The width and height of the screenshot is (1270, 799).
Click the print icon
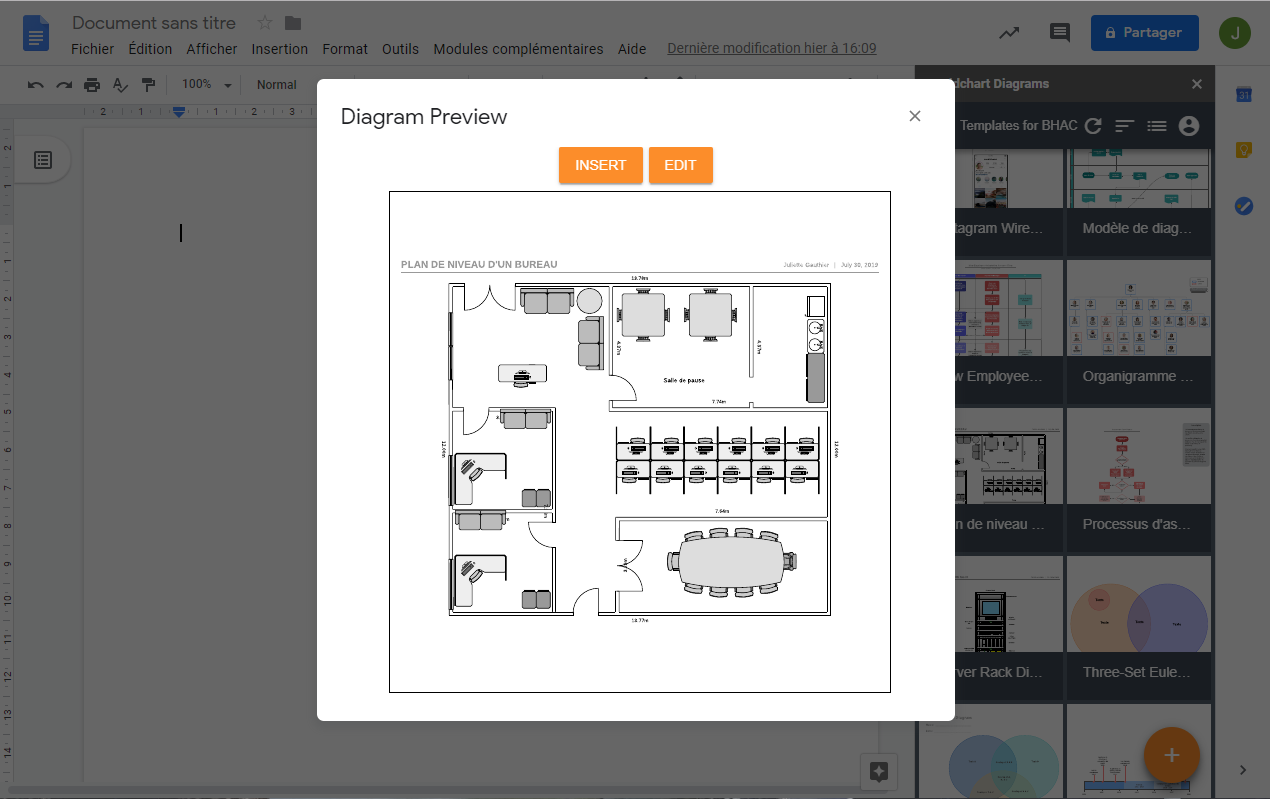pyautogui.click(x=90, y=85)
